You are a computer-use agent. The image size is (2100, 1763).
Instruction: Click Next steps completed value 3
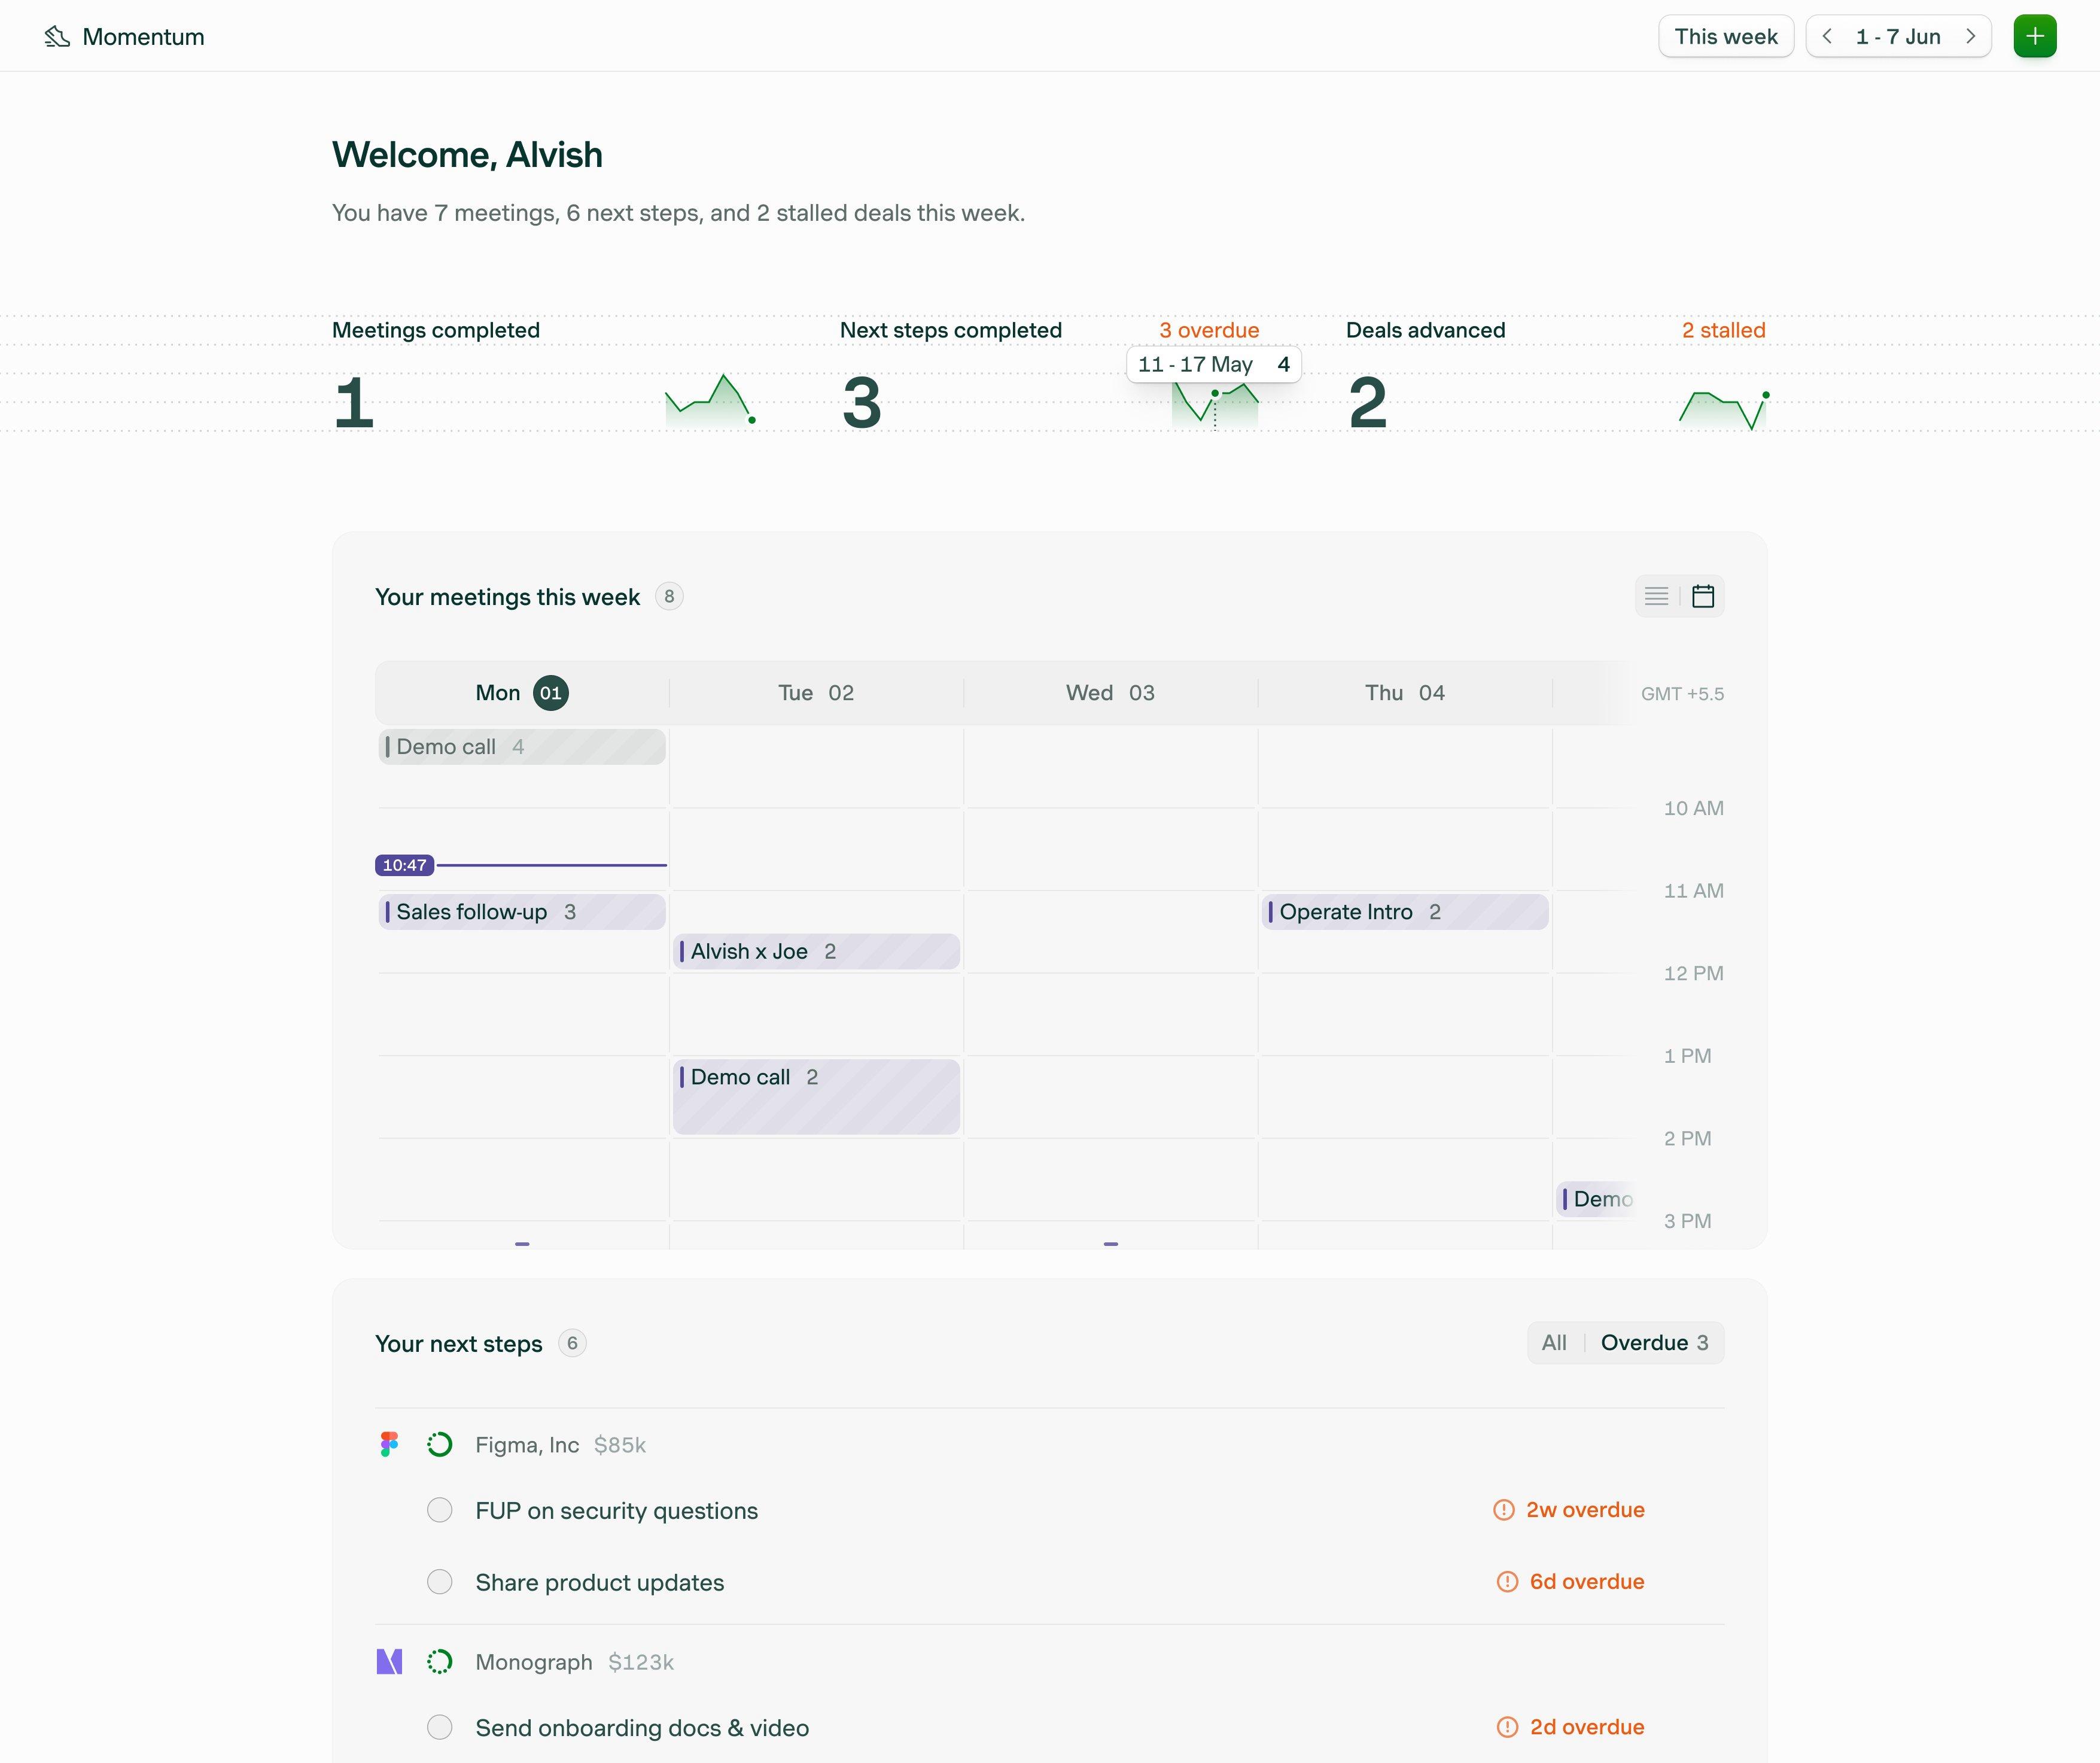point(862,403)
